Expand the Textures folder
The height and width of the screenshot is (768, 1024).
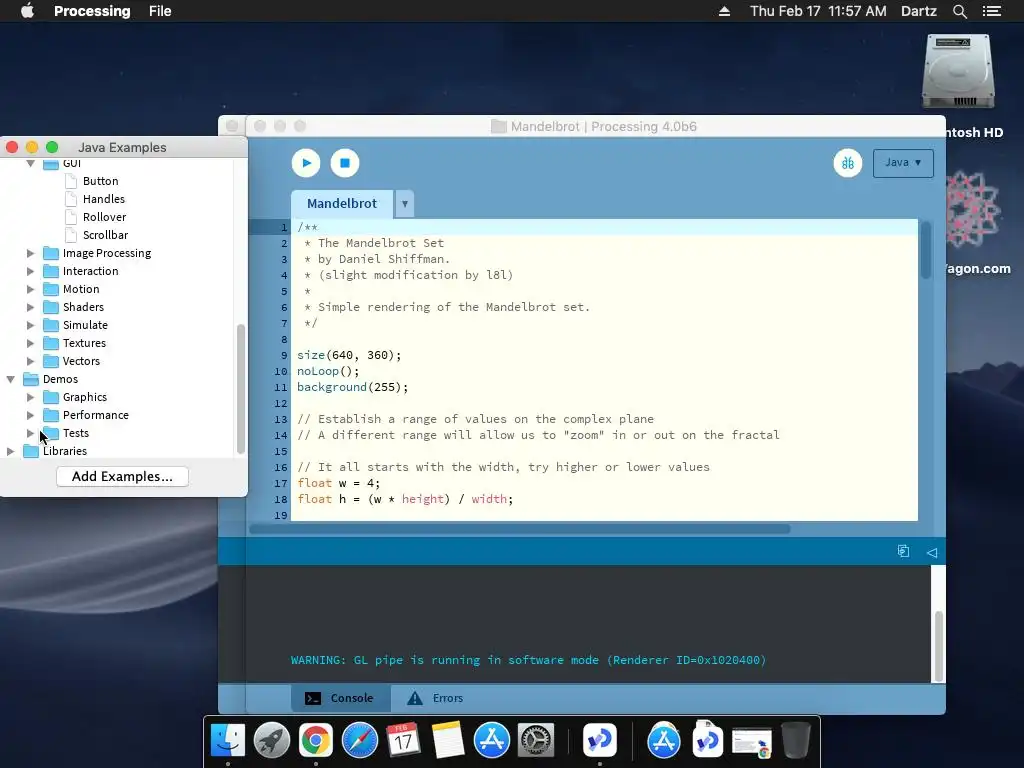click(x=31, y=343)
